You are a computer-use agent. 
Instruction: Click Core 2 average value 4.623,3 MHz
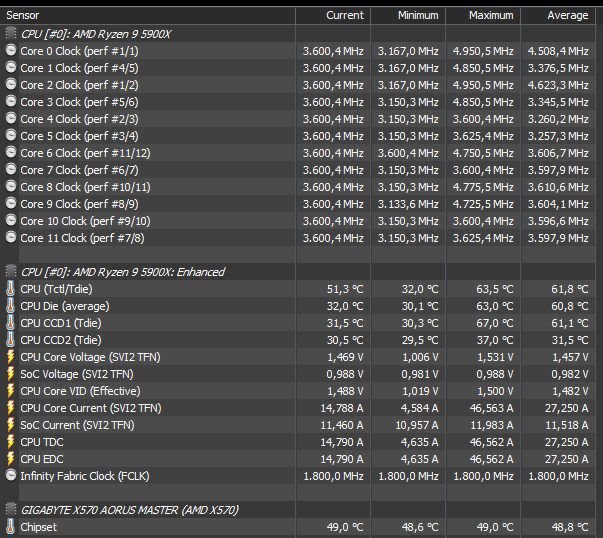[558, 85]
